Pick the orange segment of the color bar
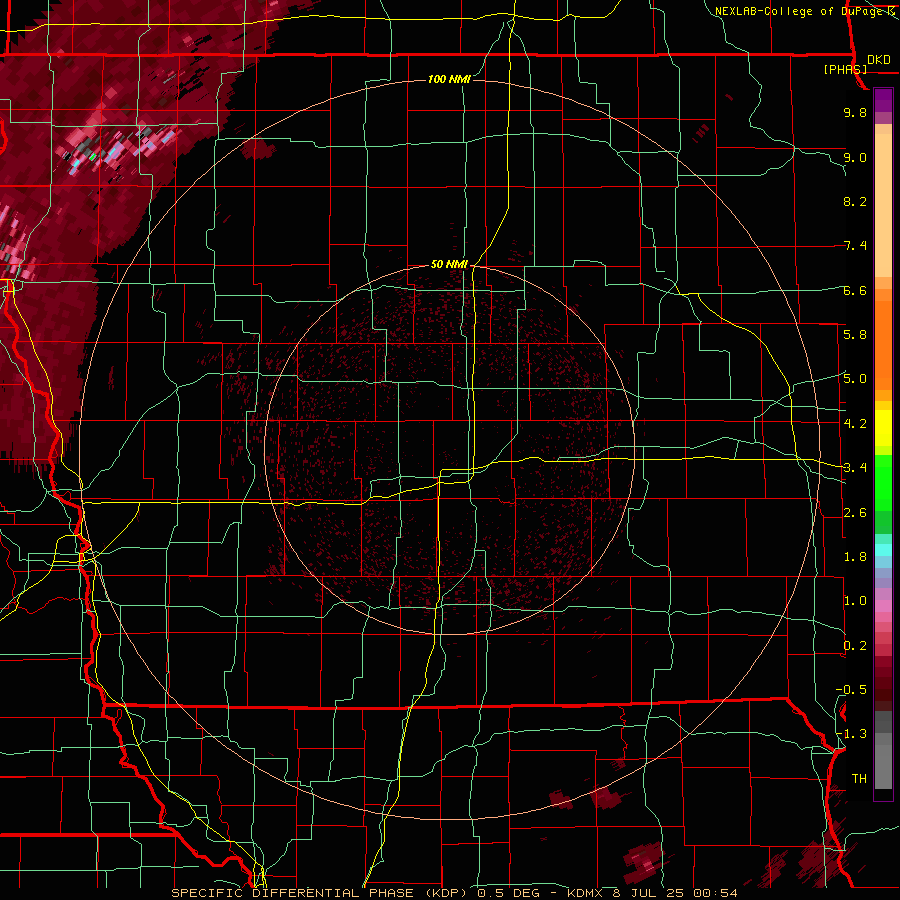Screen dimensions: 900x900 click(883, 344)
